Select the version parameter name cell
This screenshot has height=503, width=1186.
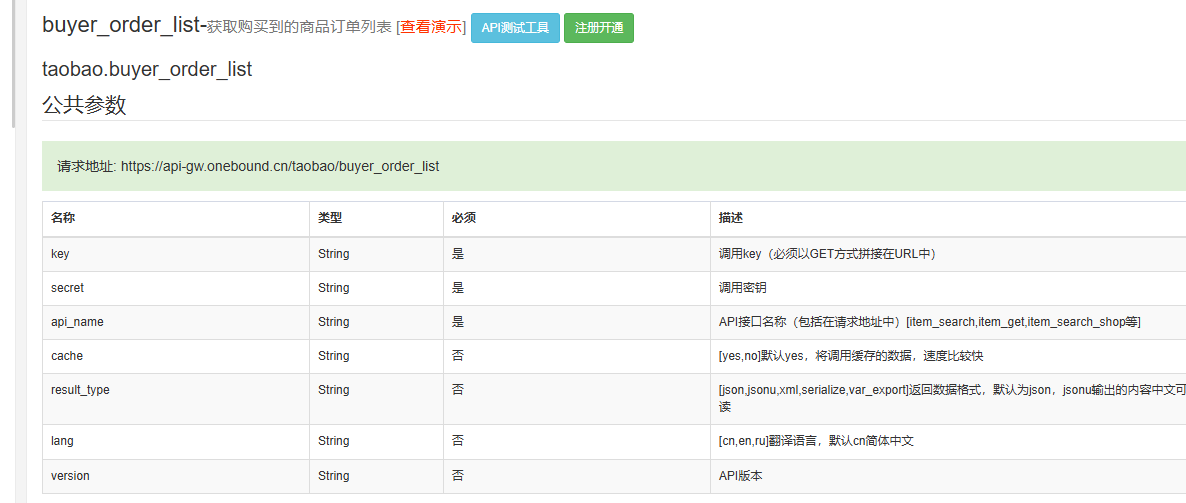click(175, 477)
